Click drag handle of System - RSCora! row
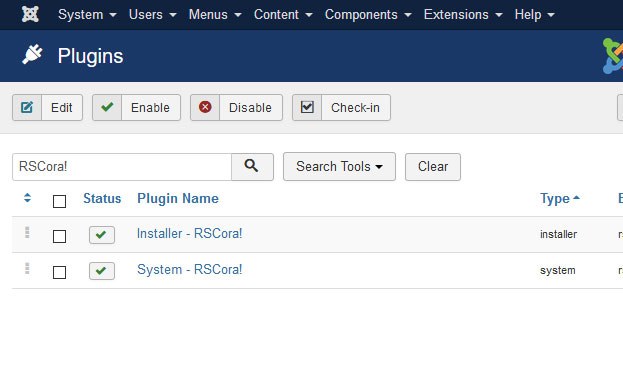The width and height of the screenshot is (623, 379). (x=27, y=269)
